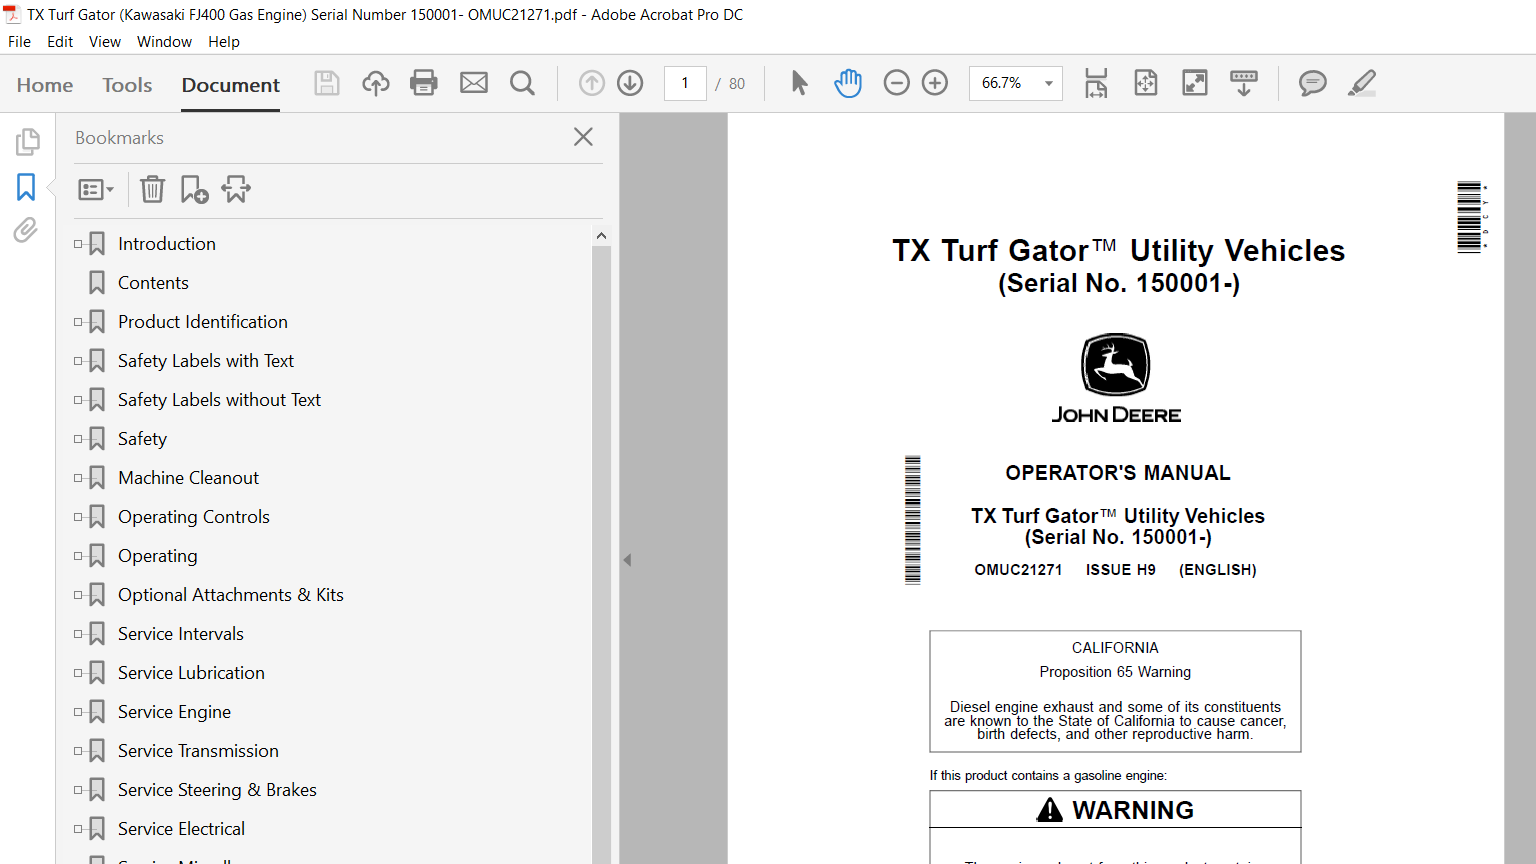Image resolution: width=1536 pixels, height=864 pixels.
Task: Click the Acrobat PDF title bar icon
Action: click(12, 15)
